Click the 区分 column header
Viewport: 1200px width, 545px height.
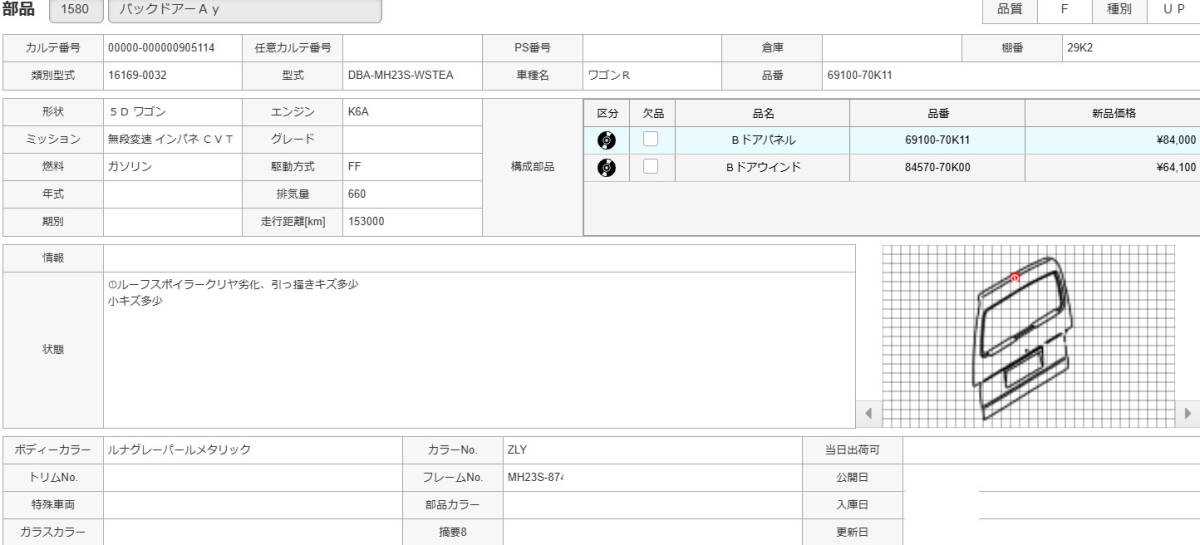pos(607,113)
